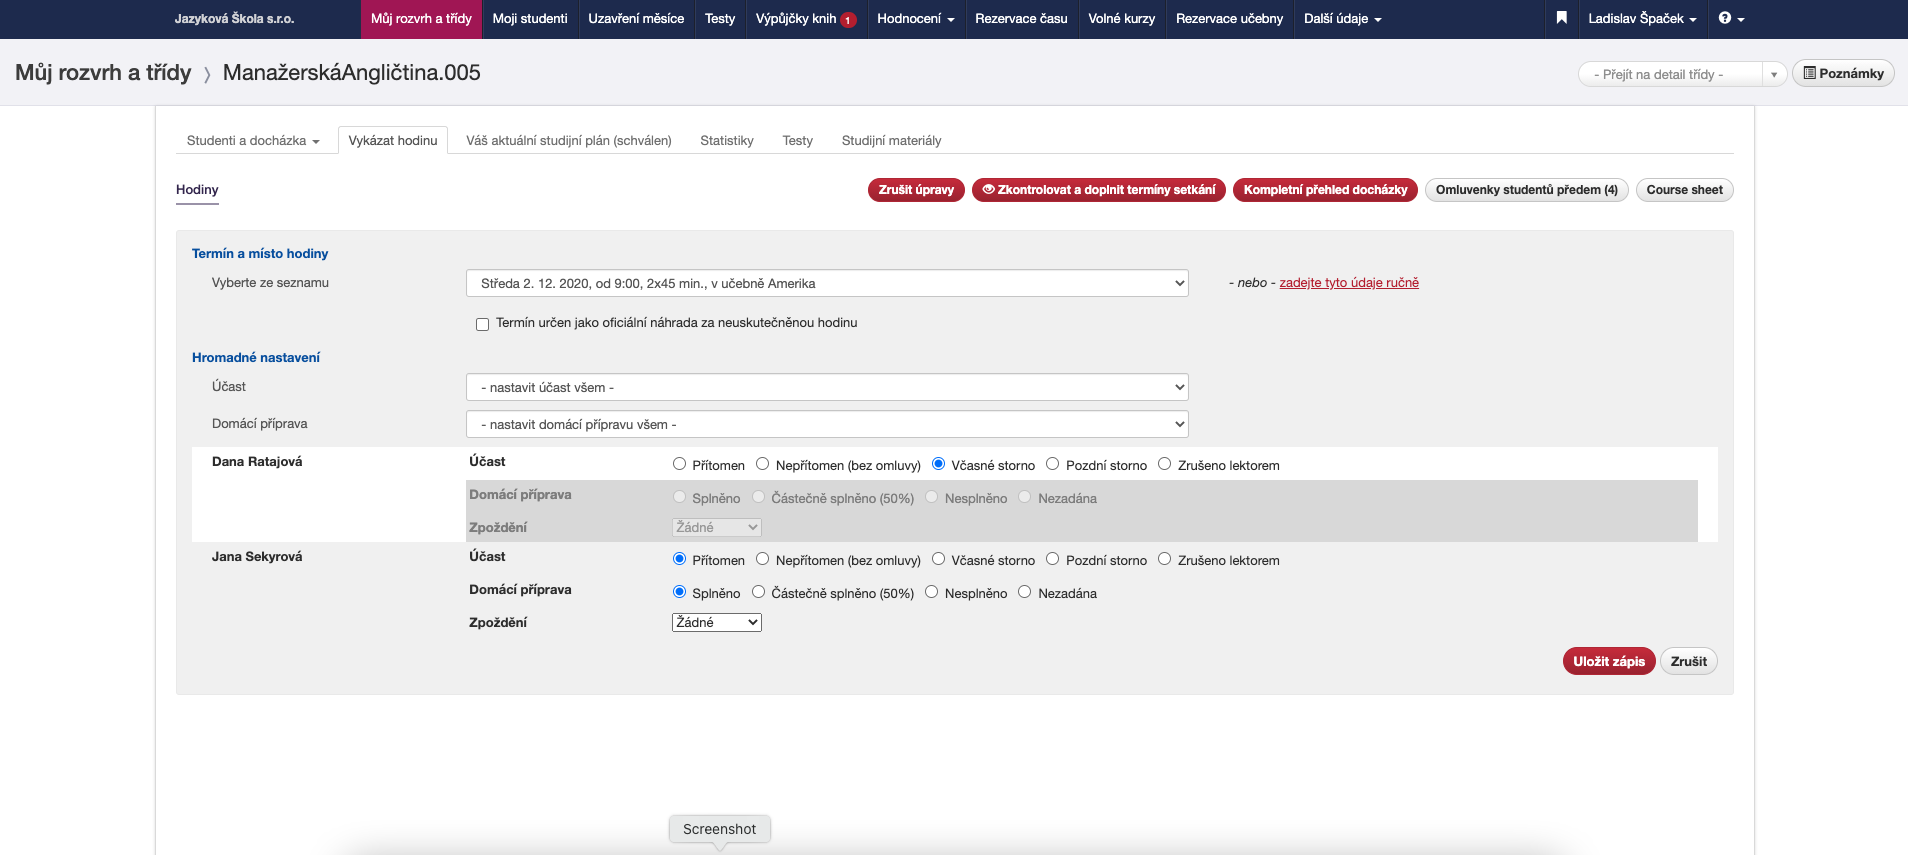Screen dimensions: 1908x855
Task: Switch to Studijní materiály tab
Action: (x=891, y=141)
